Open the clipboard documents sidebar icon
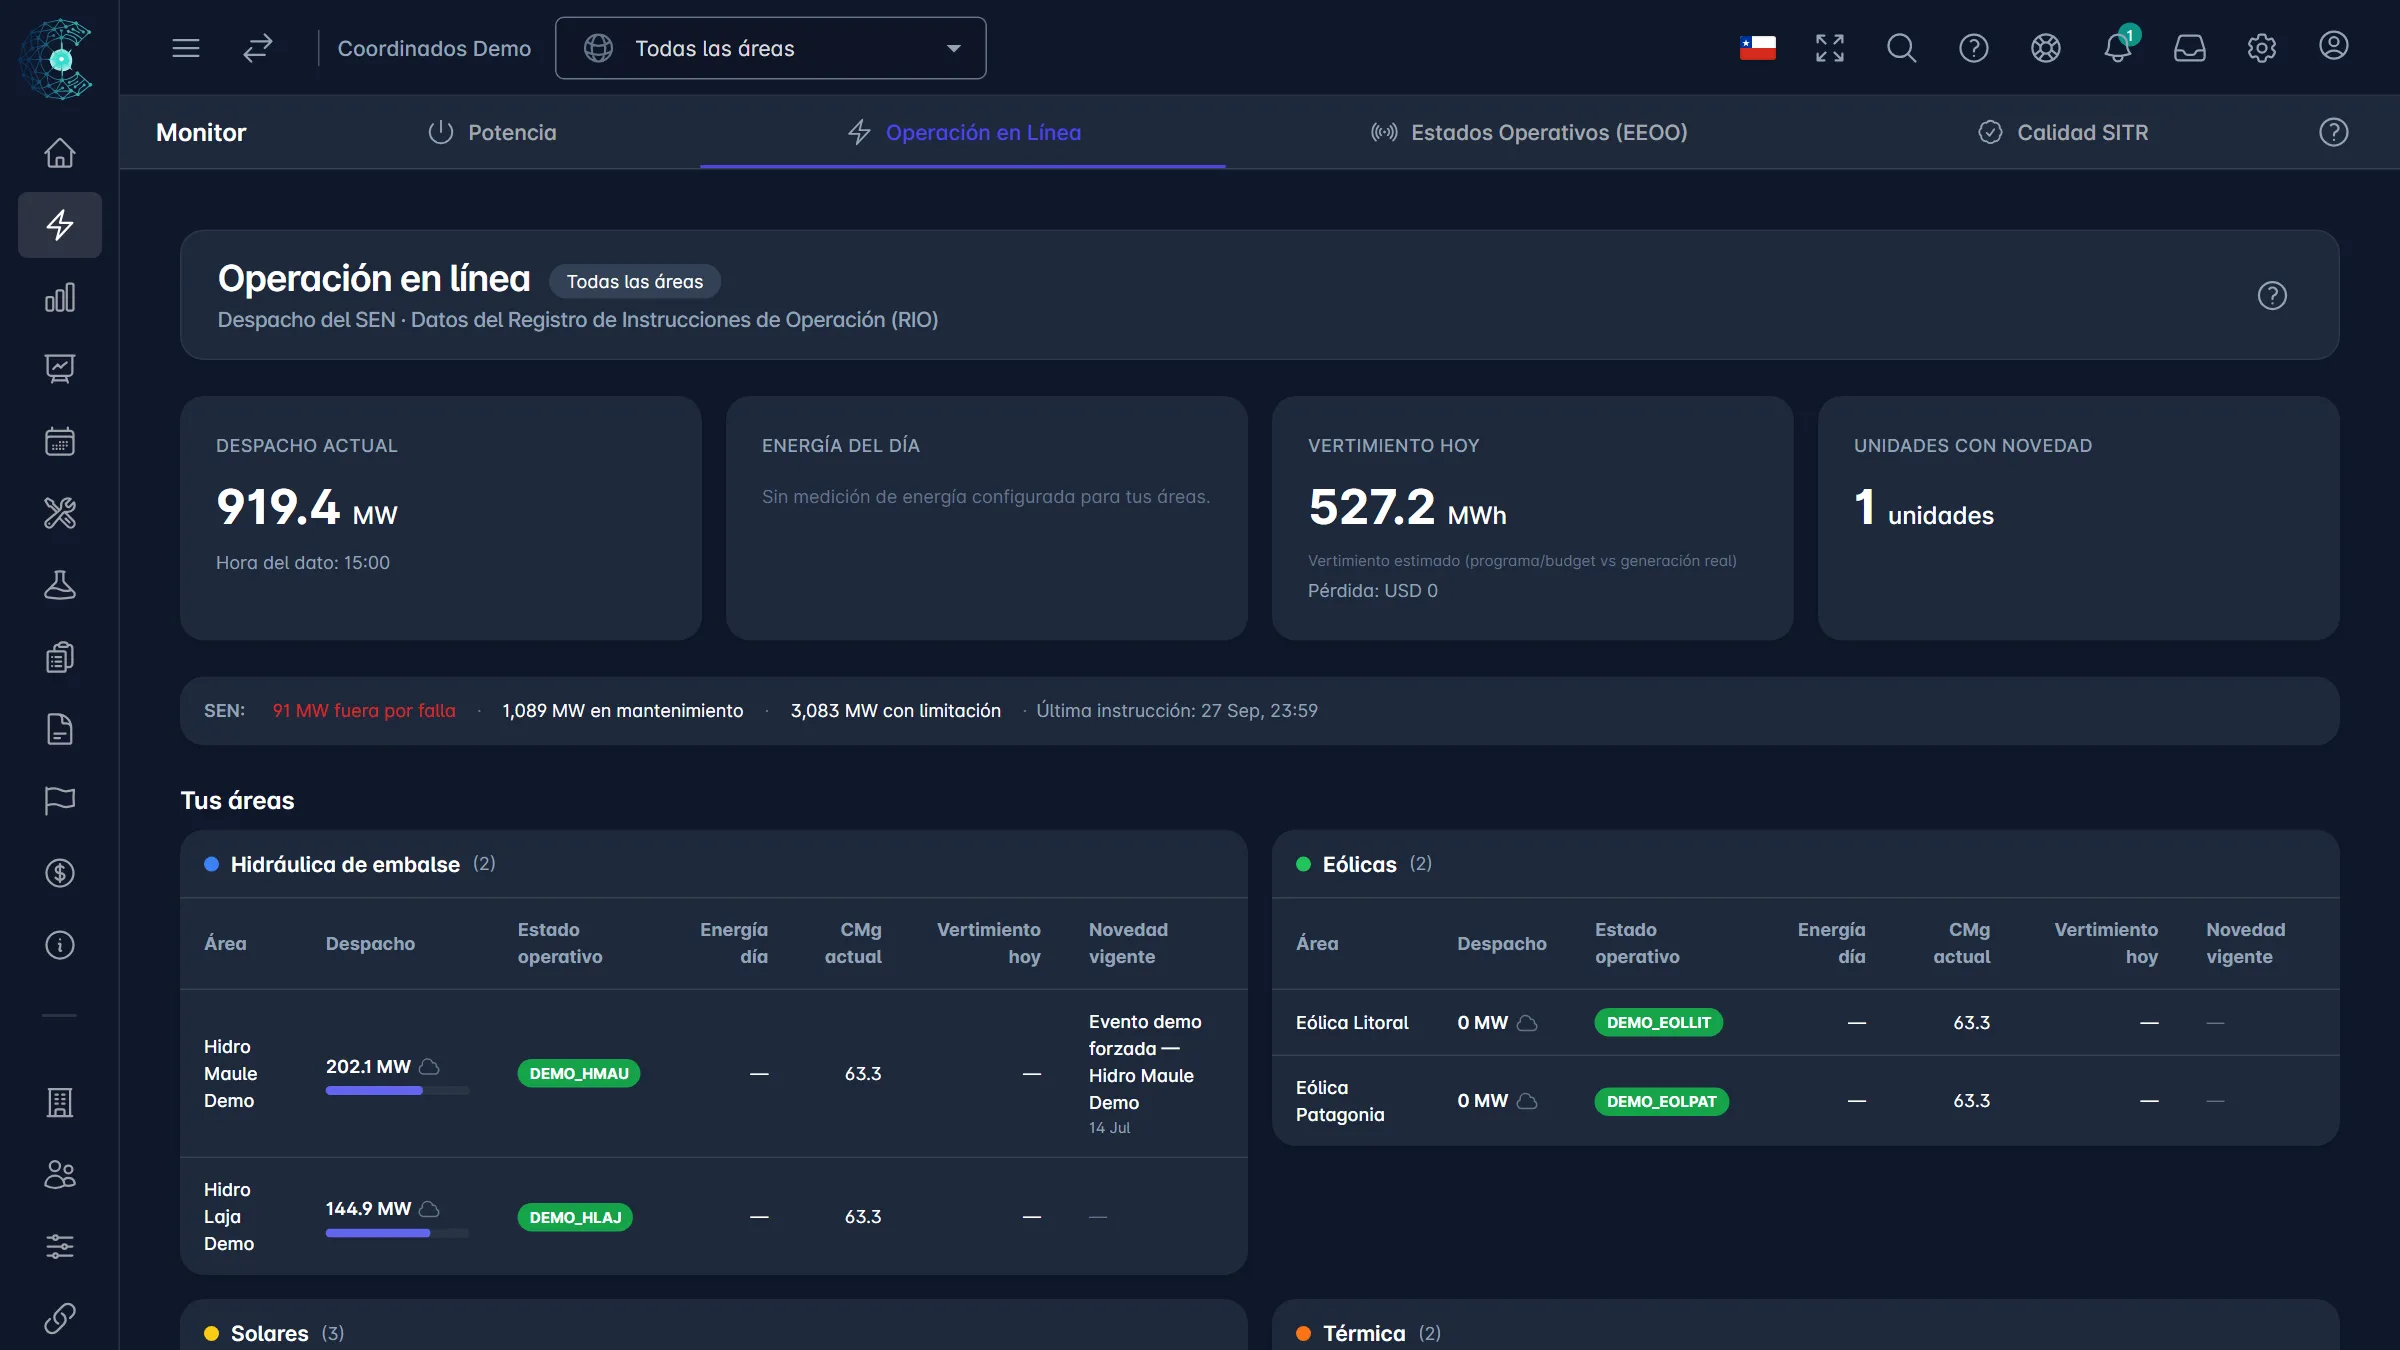 point(60,657)
